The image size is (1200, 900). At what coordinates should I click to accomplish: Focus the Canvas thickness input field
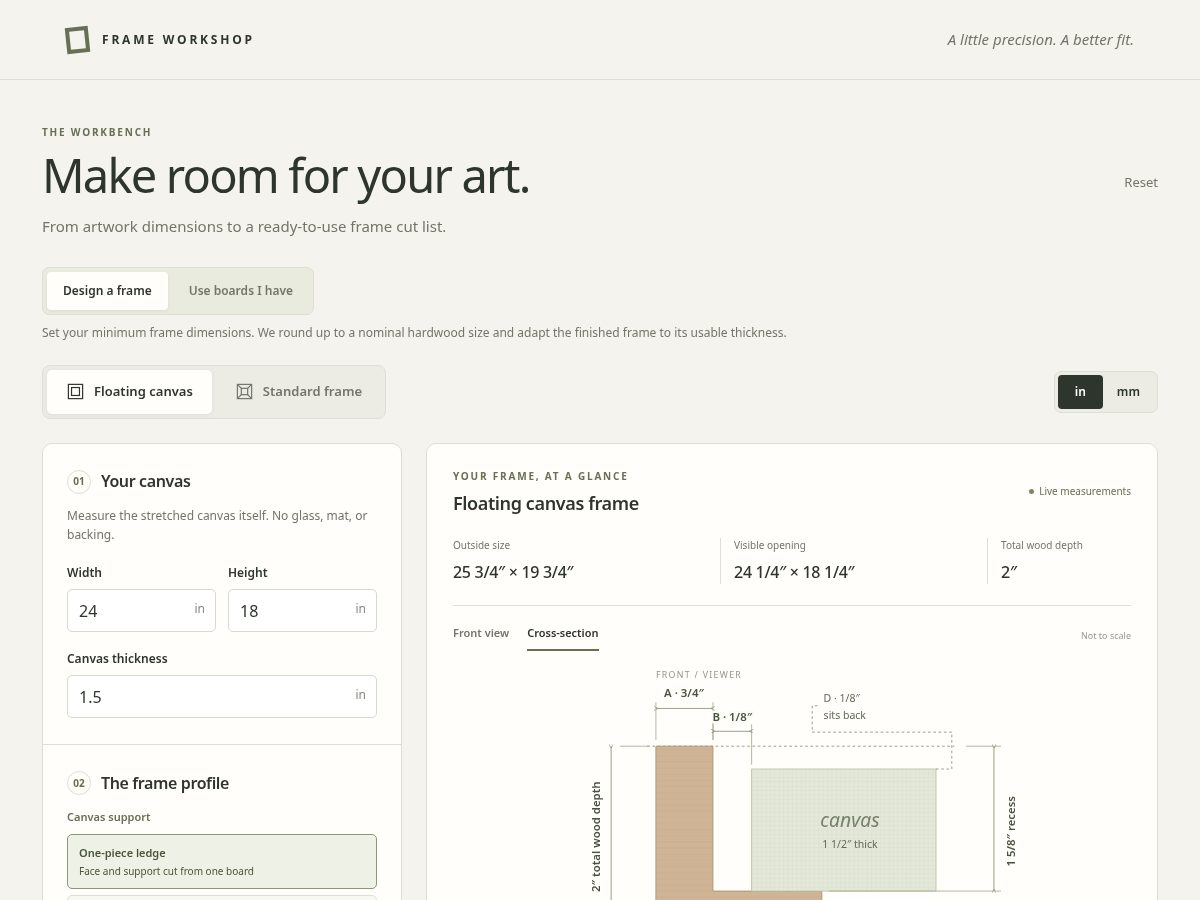(222, 696)
